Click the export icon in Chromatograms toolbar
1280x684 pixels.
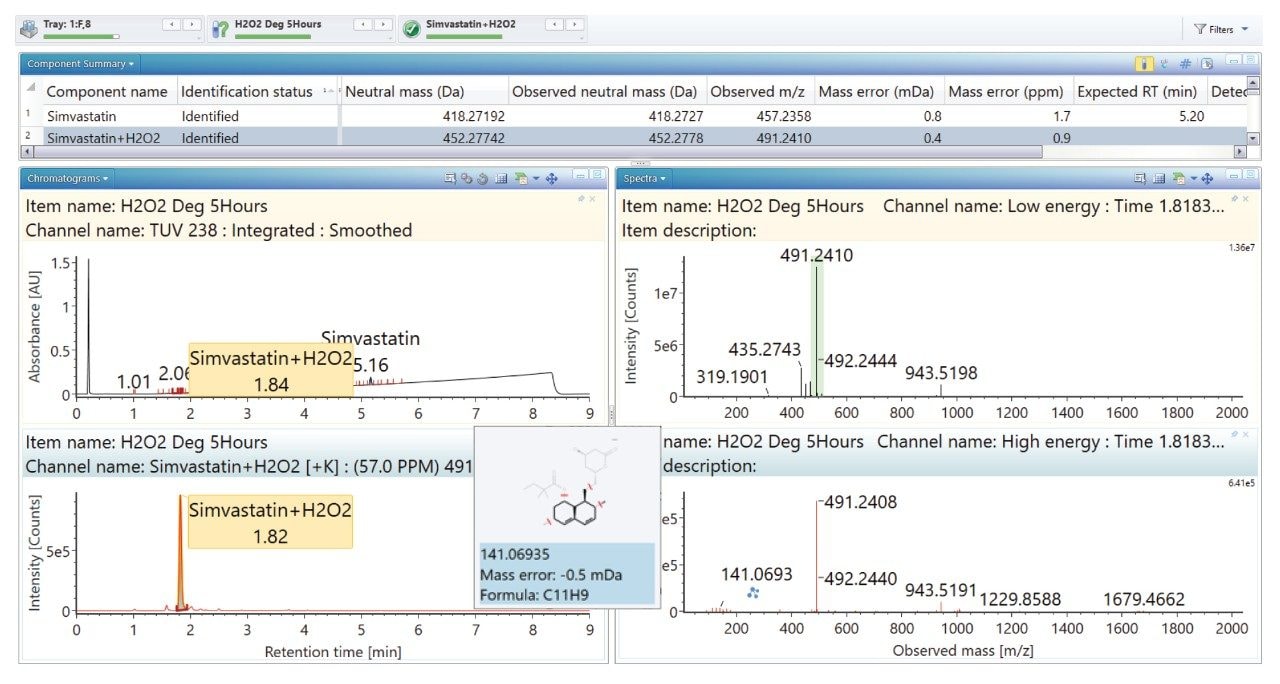coord(521,178)
